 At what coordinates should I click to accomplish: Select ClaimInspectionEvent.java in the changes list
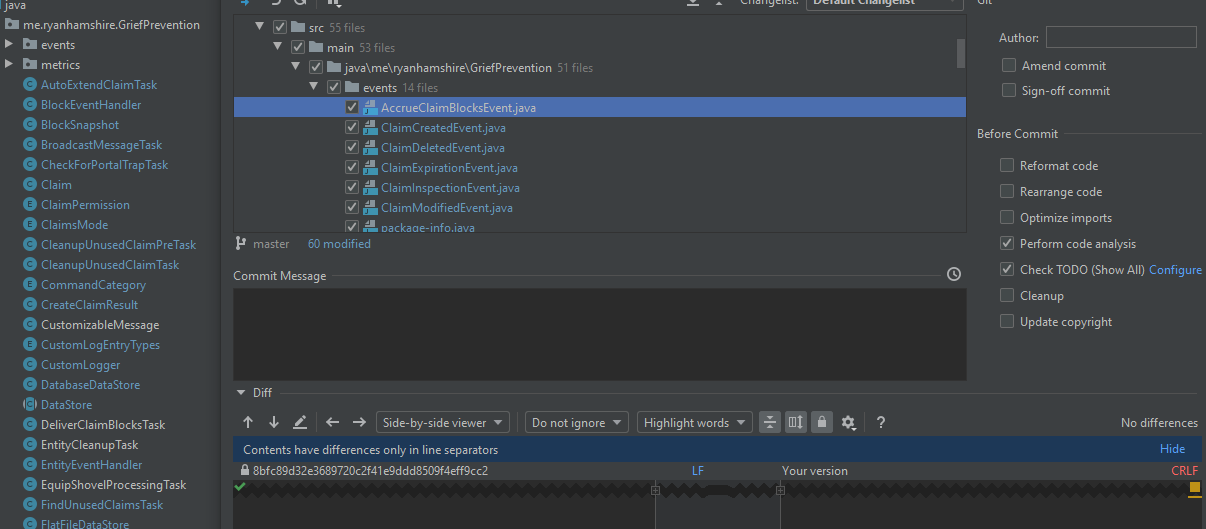coord(450,188)
